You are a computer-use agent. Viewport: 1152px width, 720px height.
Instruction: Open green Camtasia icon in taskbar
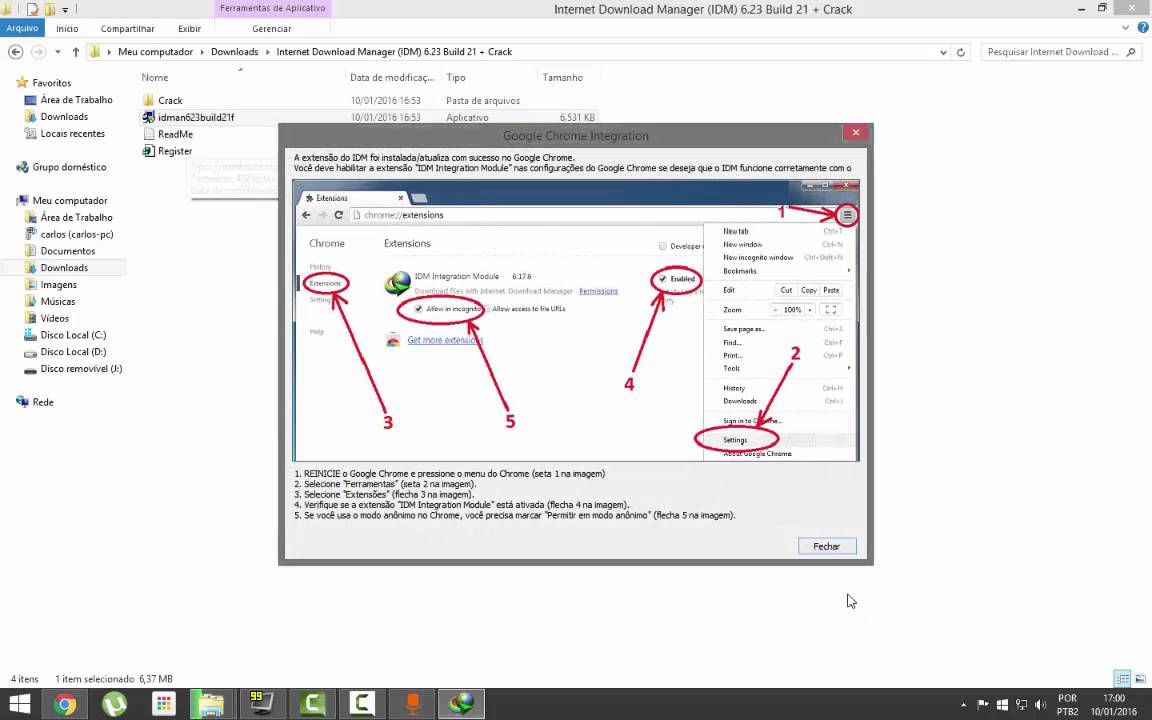[312, 705]
